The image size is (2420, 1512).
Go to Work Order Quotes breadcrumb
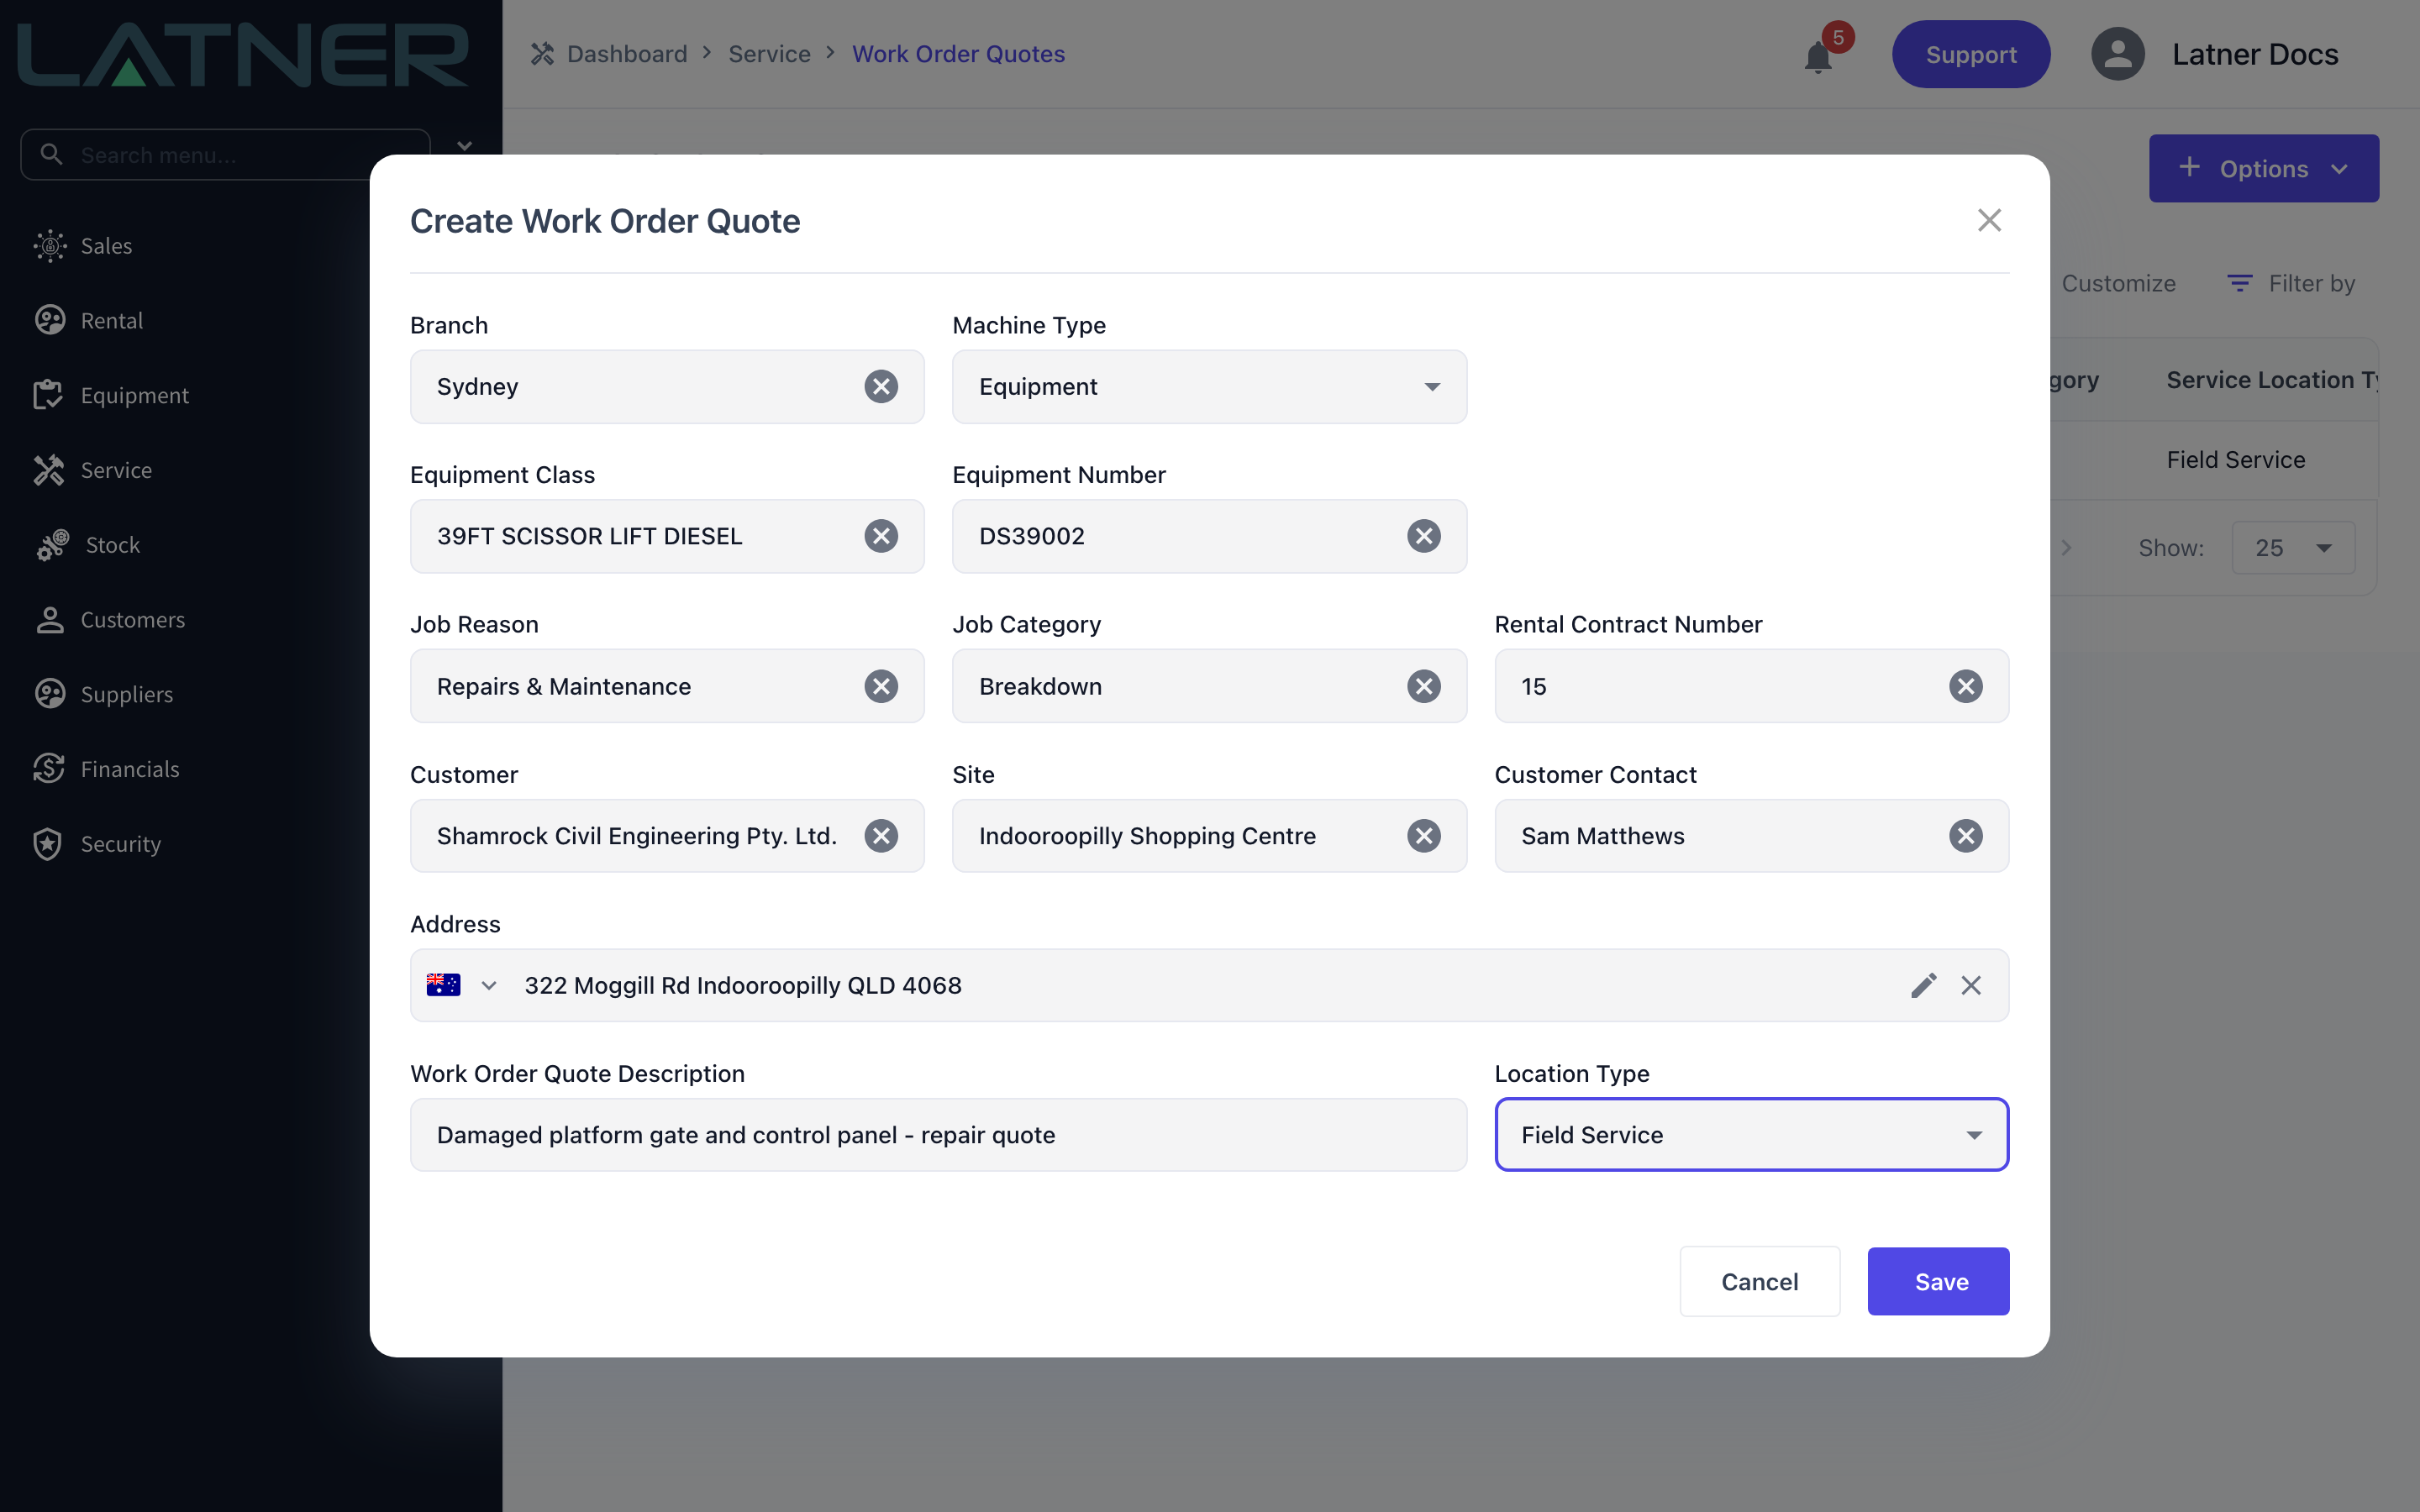tap(958, 54)
